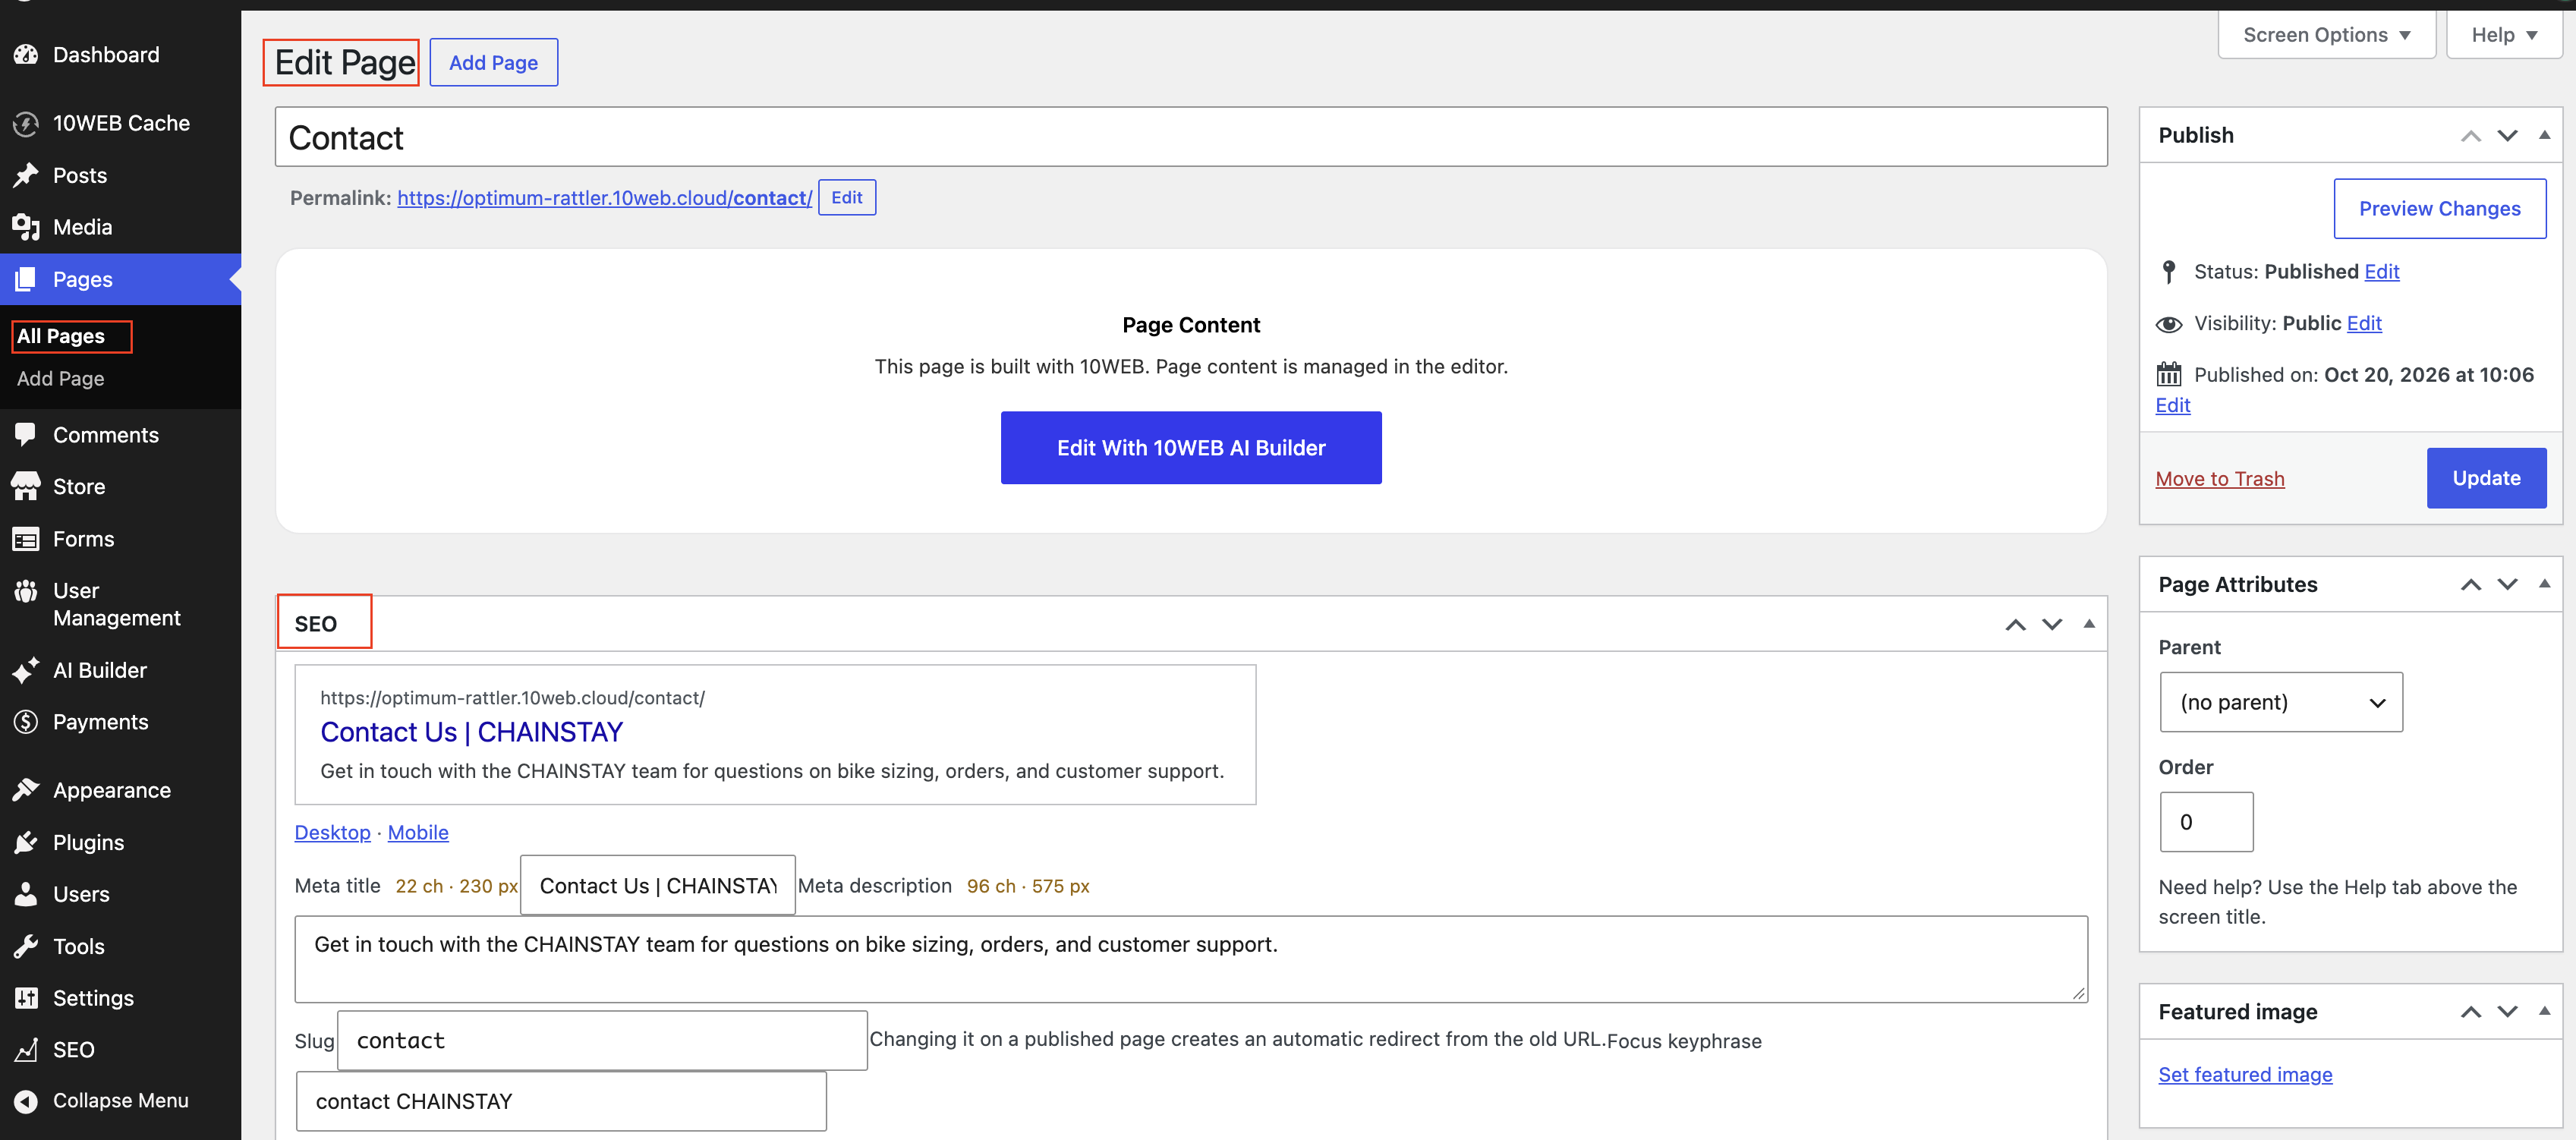
Task: Edit the permalink with the Edit button
Action: [x=846, y=198]
